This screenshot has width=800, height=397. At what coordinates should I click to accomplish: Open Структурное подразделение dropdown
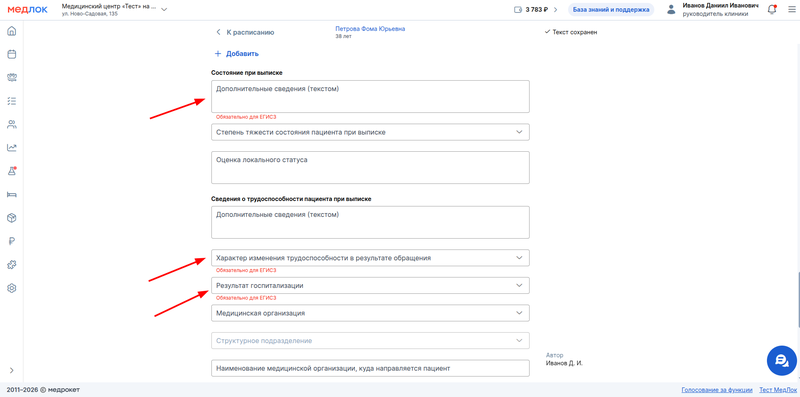click(370, 340)
